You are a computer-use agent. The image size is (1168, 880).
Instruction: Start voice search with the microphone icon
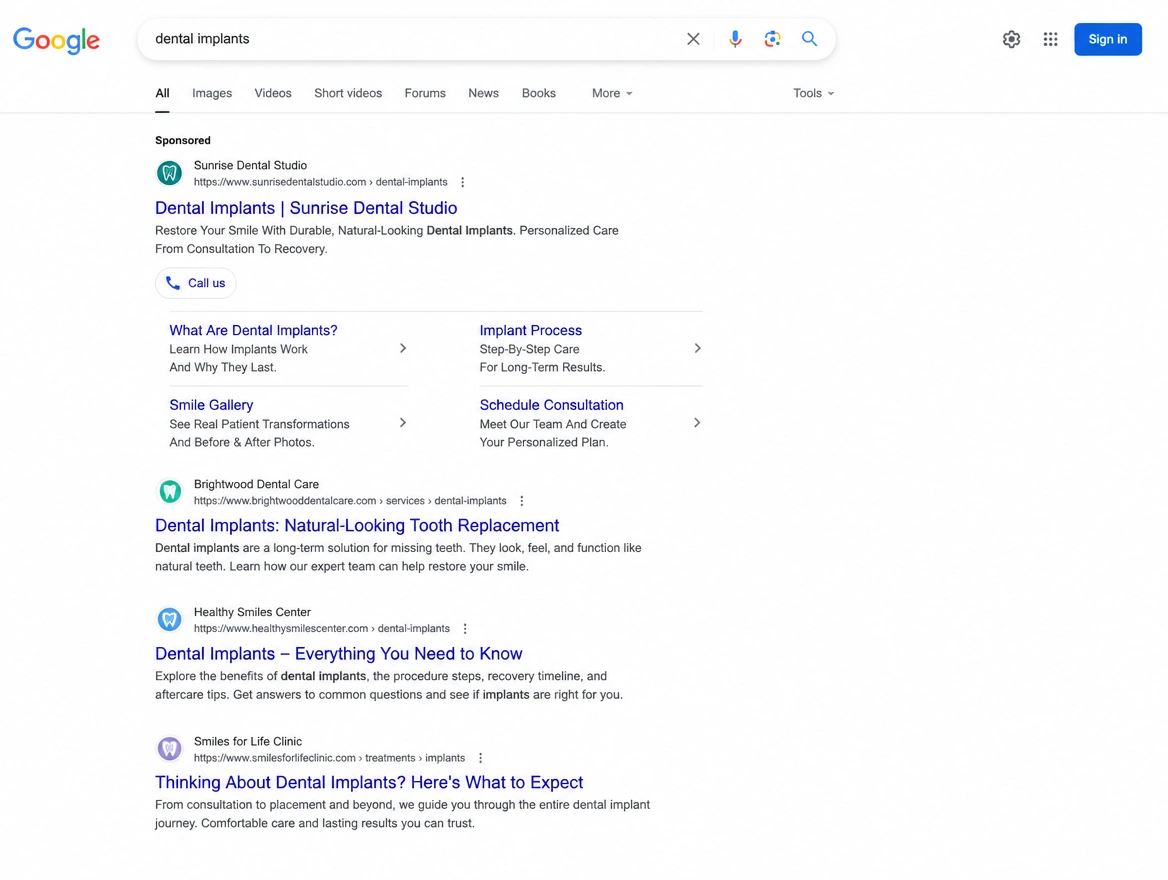tap(735, 39)
